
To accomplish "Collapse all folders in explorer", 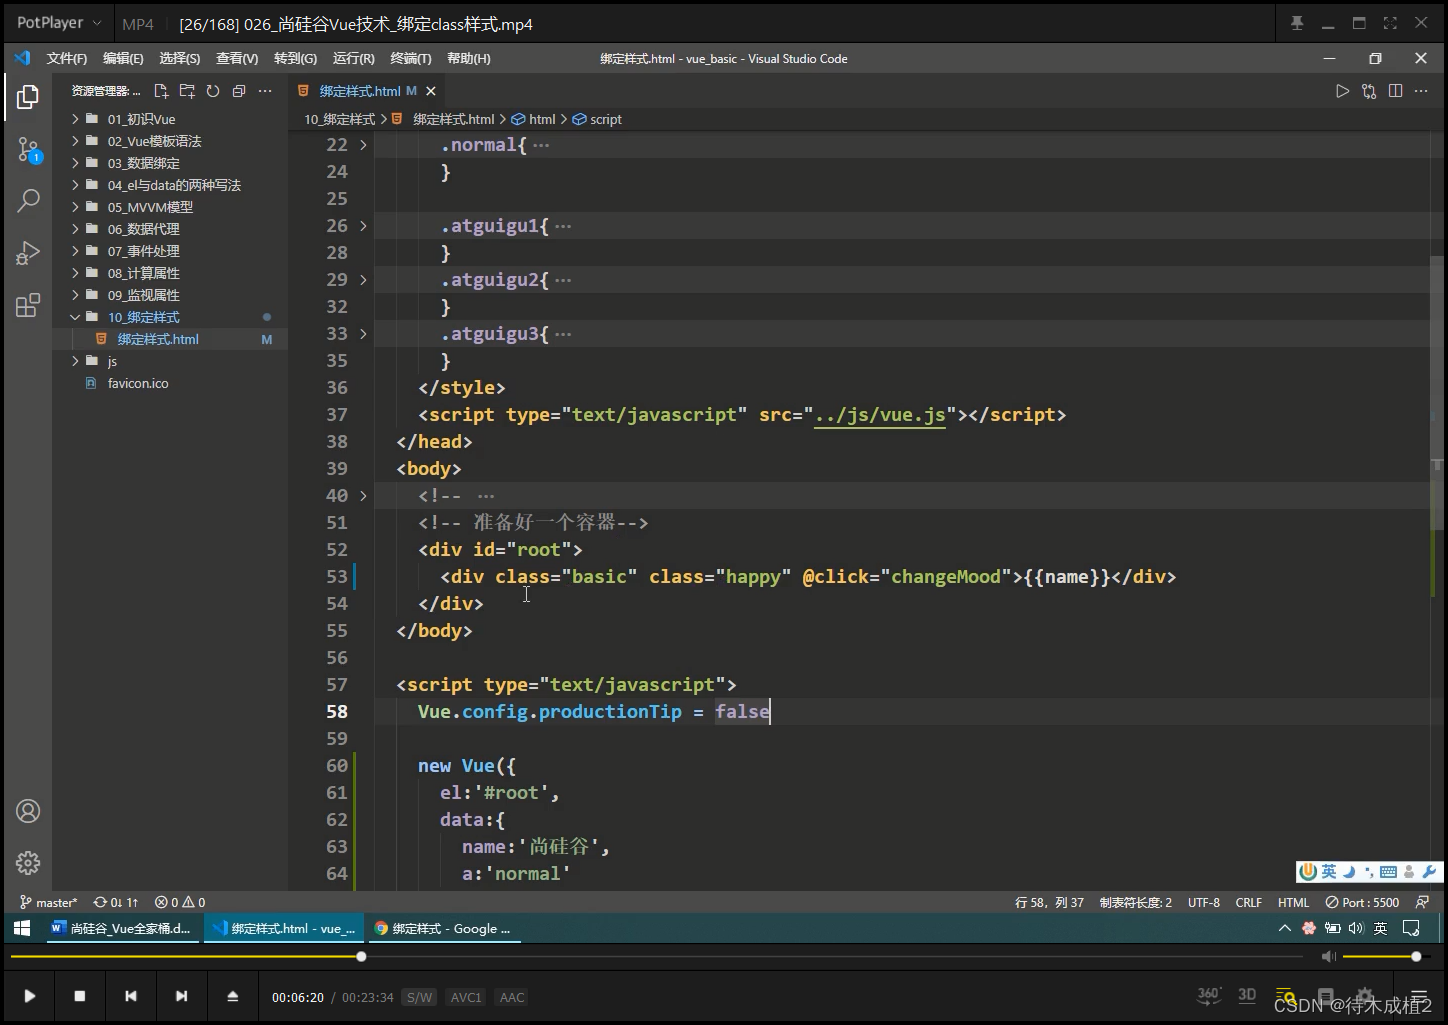I will [239, 91].
